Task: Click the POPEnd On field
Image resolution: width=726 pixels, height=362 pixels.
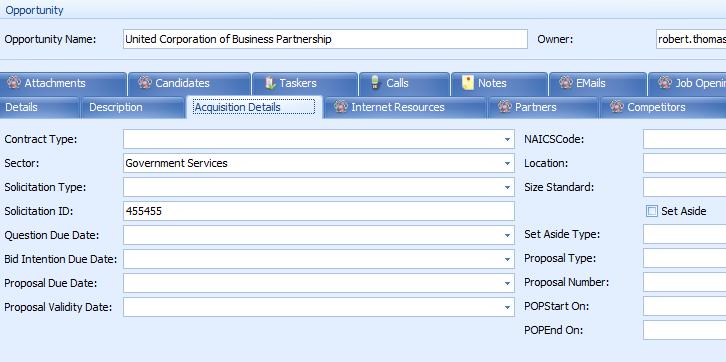Action: tap(684, 331)
